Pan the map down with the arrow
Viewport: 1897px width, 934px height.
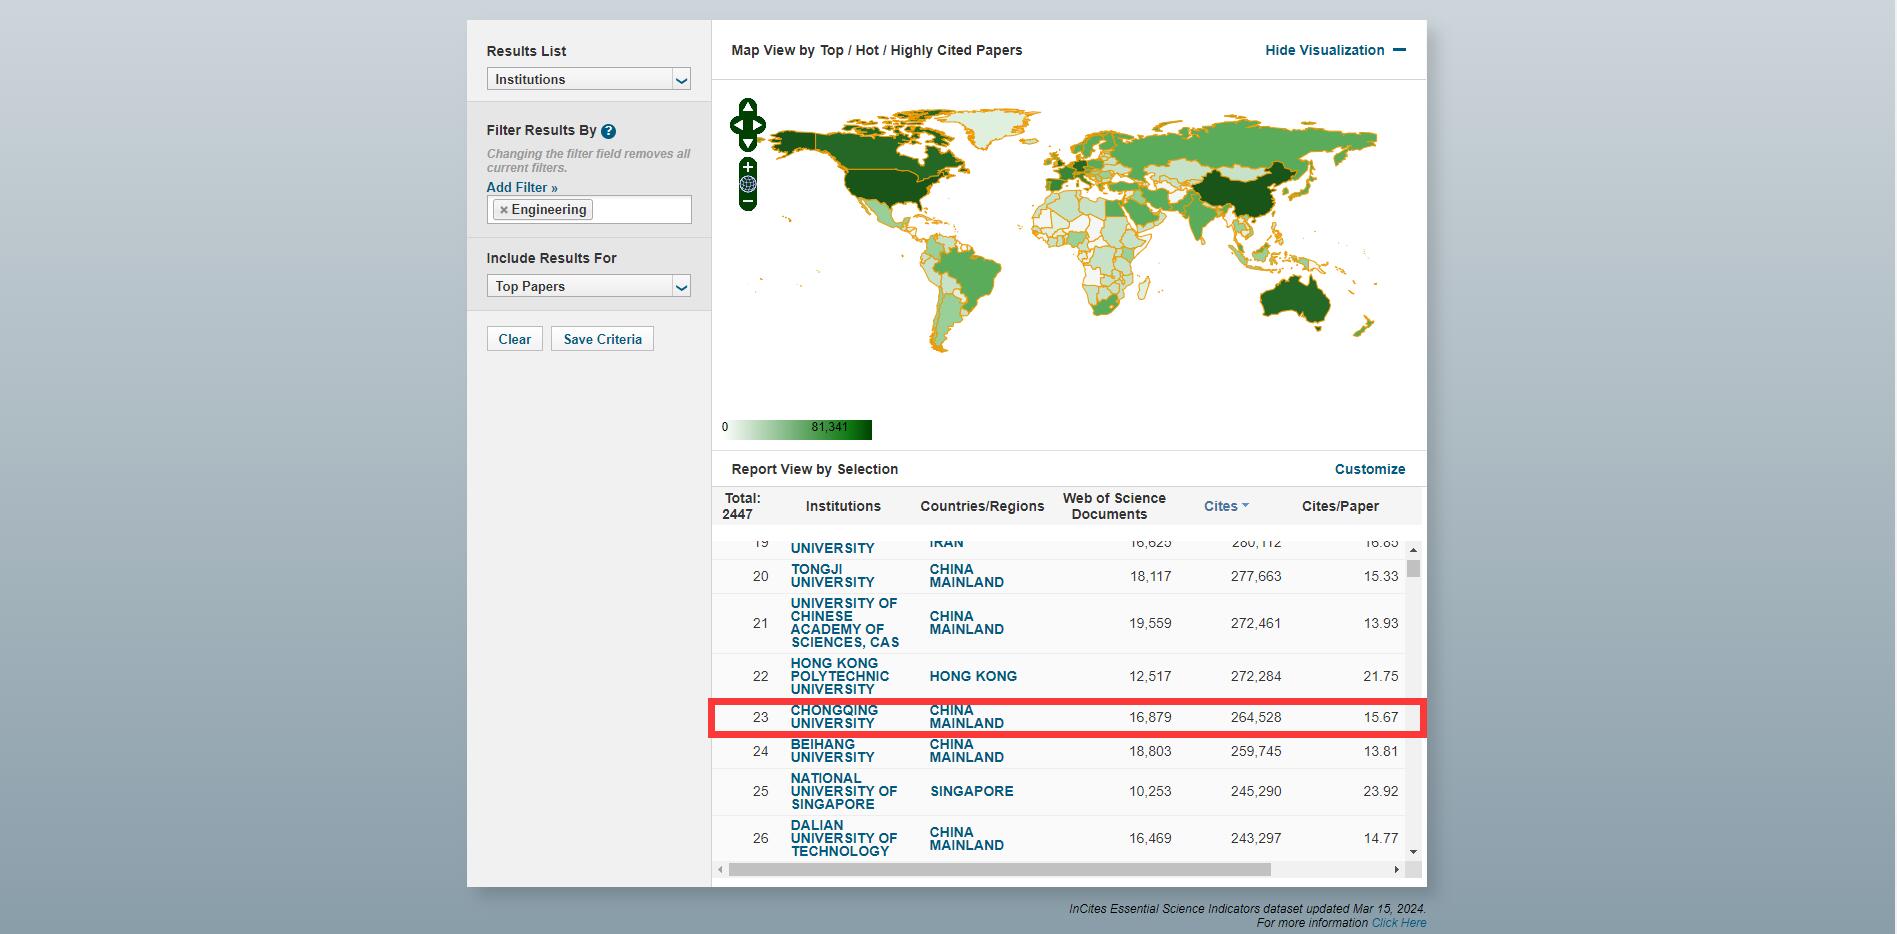(747, 143)
